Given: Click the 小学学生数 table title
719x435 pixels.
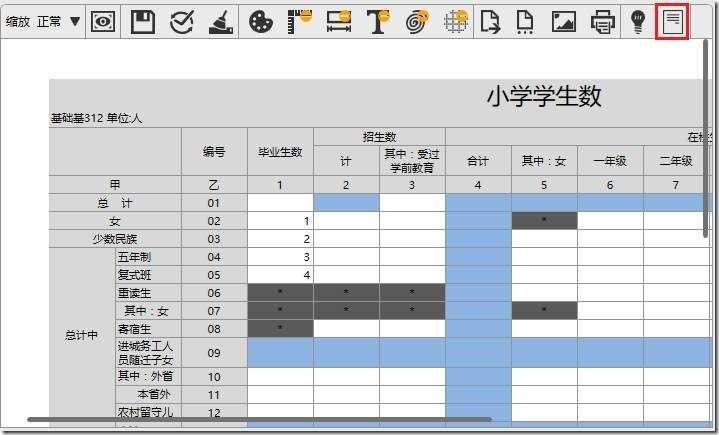Looking at the screenshot, I should click(544, 97).
